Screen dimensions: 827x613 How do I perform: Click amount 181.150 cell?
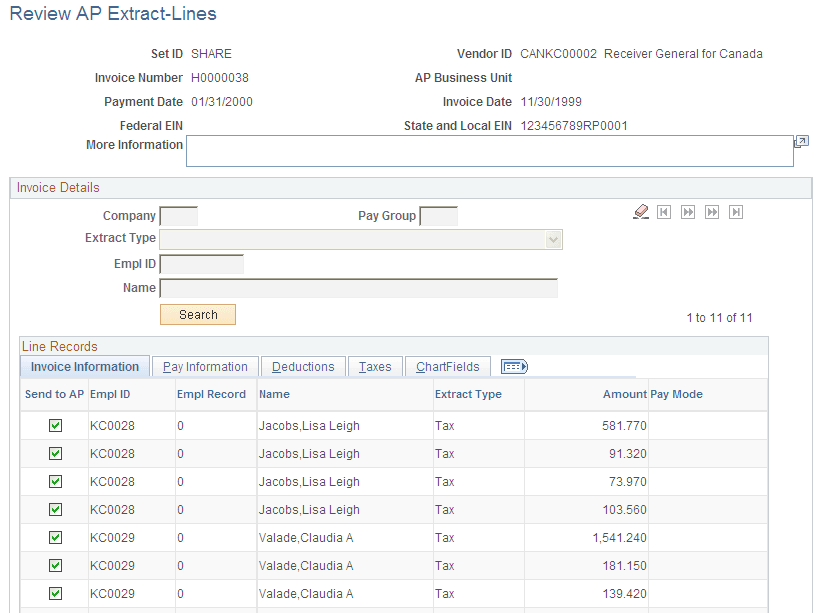coord(624,566)
